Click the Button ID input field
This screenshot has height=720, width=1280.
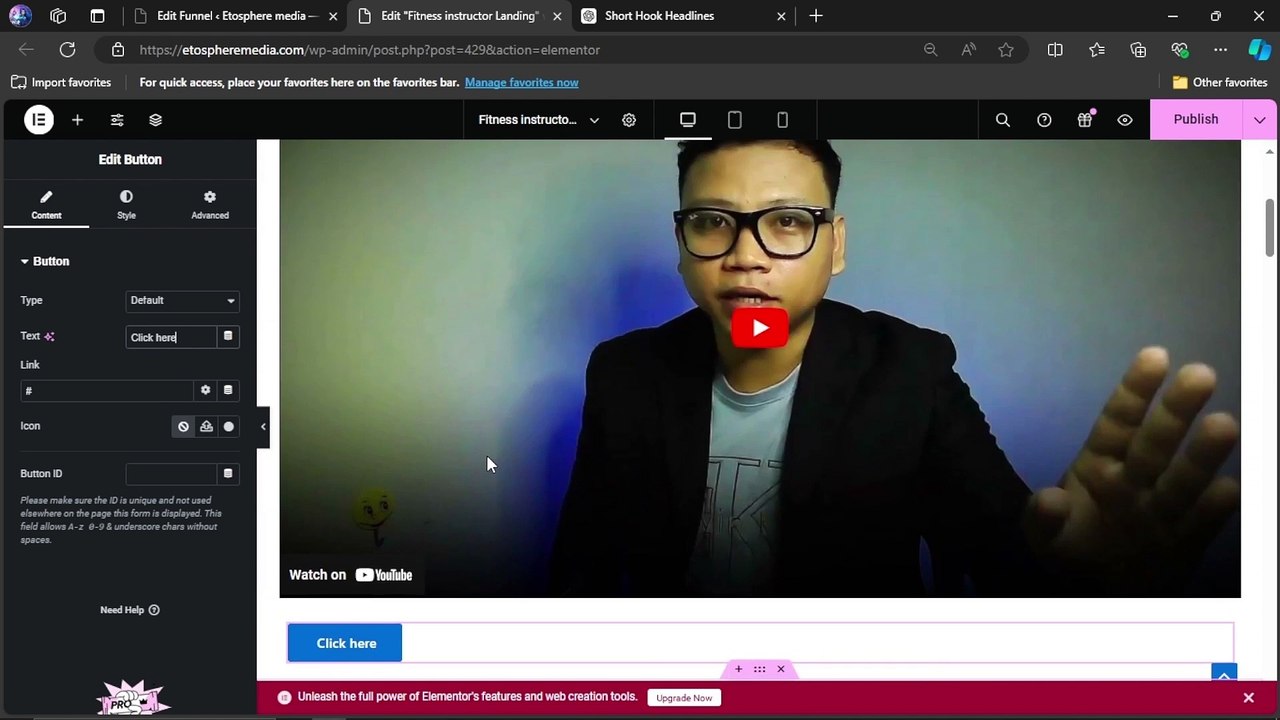[171, 474]
